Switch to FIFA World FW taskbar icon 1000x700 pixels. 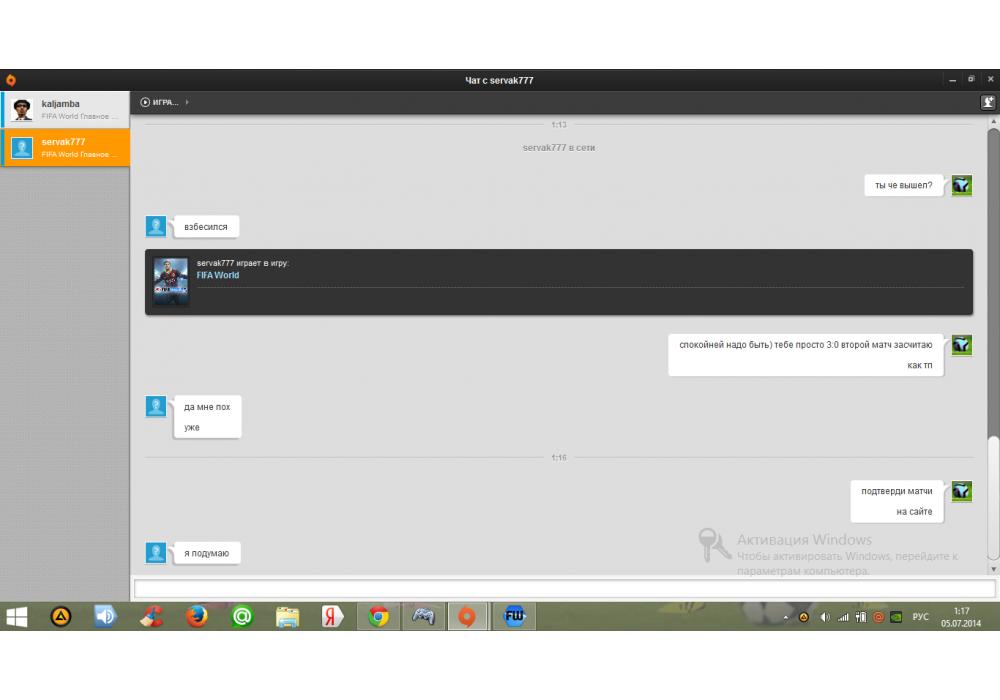click(514, 616)
